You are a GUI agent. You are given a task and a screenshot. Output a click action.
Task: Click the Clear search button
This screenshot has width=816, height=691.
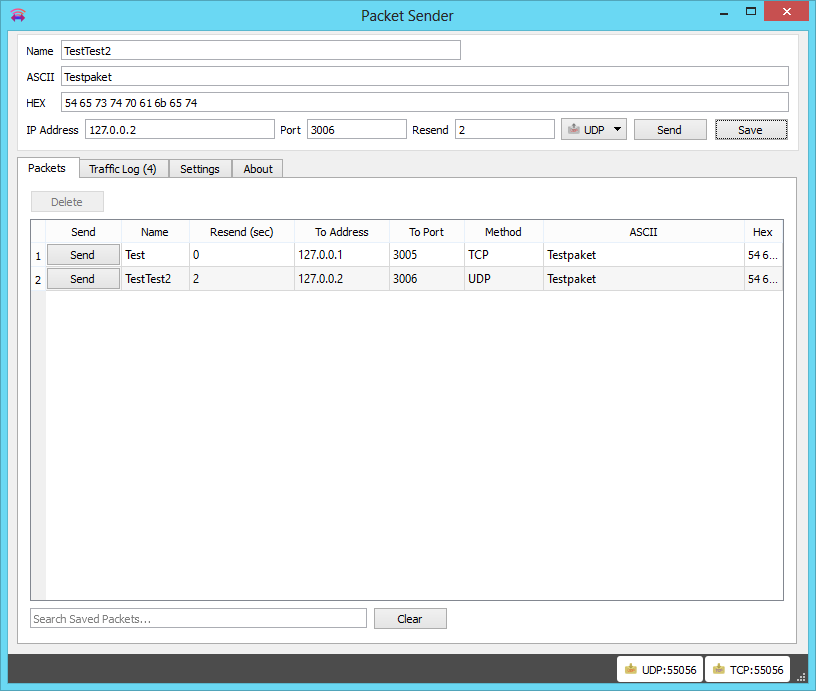(410, 619)
